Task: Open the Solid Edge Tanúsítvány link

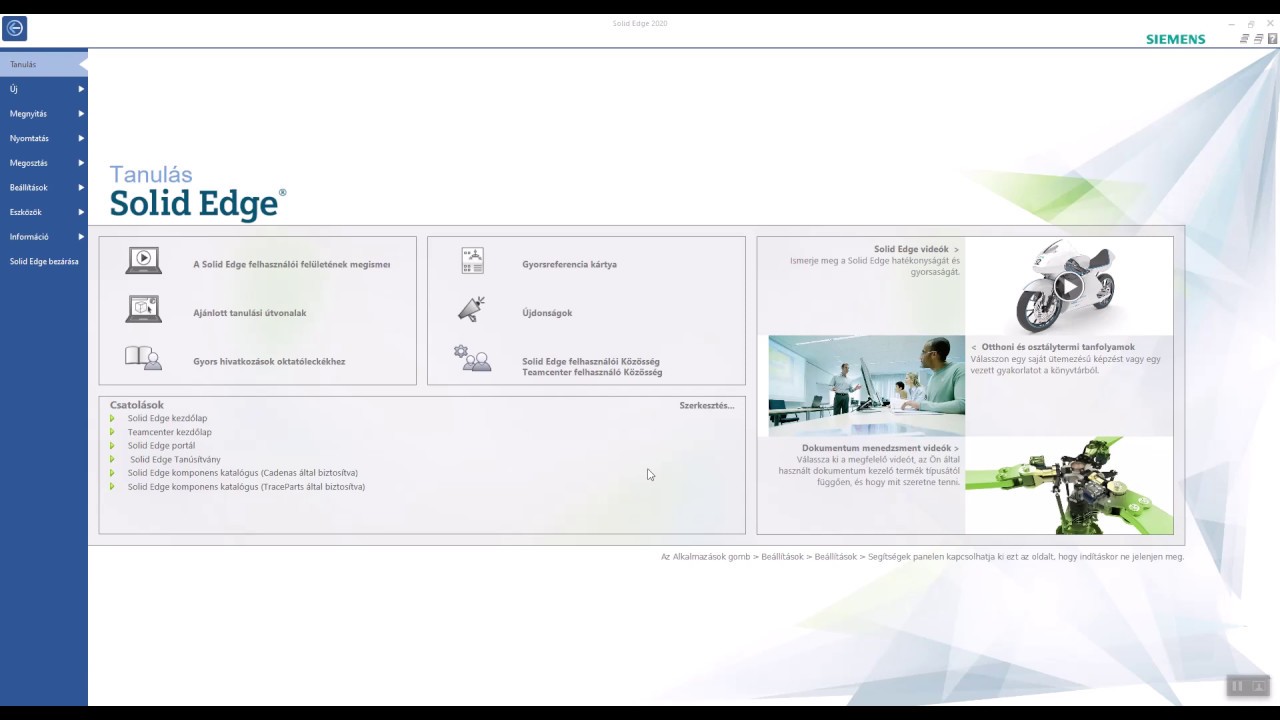Action: pos(175,460)
